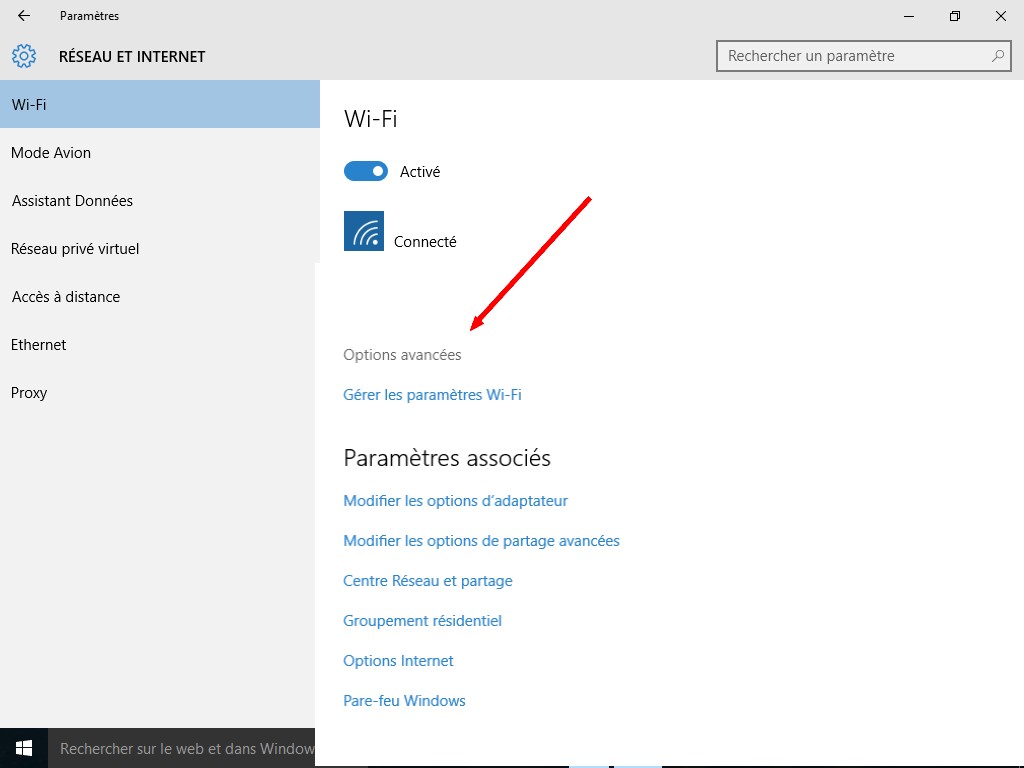
Task: Open Modifier les options de partage avancées
Action: pos(481,541)
